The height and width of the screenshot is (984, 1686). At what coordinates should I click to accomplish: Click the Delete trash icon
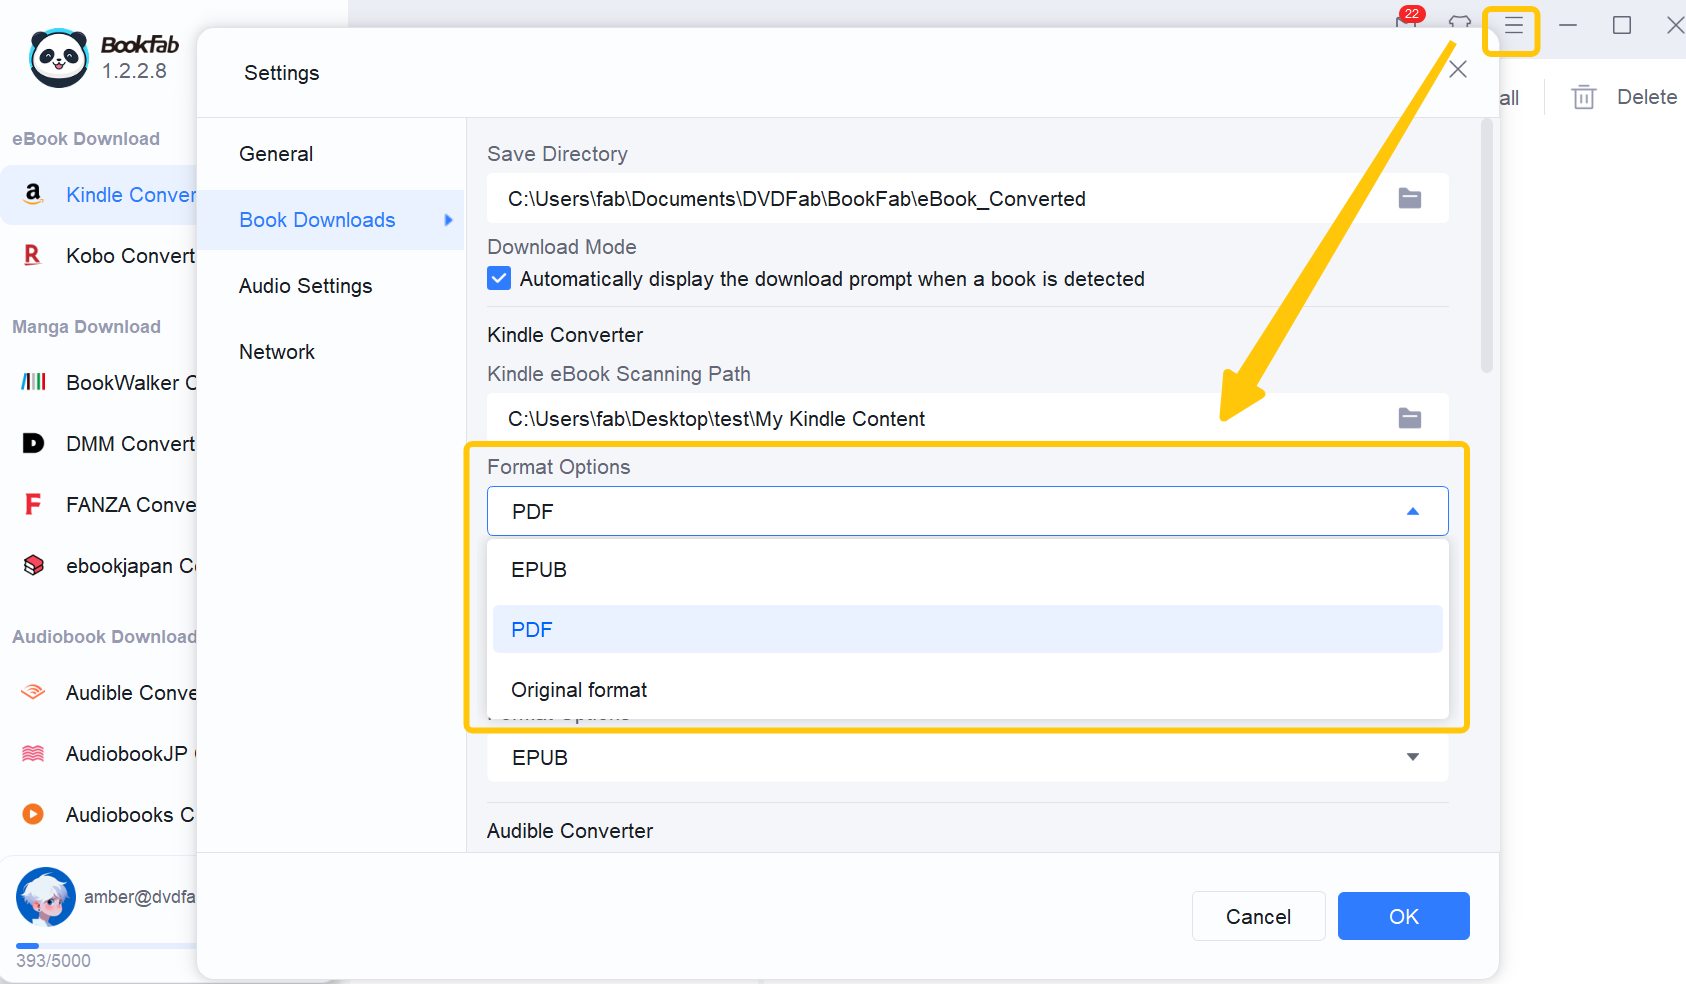1584,97
